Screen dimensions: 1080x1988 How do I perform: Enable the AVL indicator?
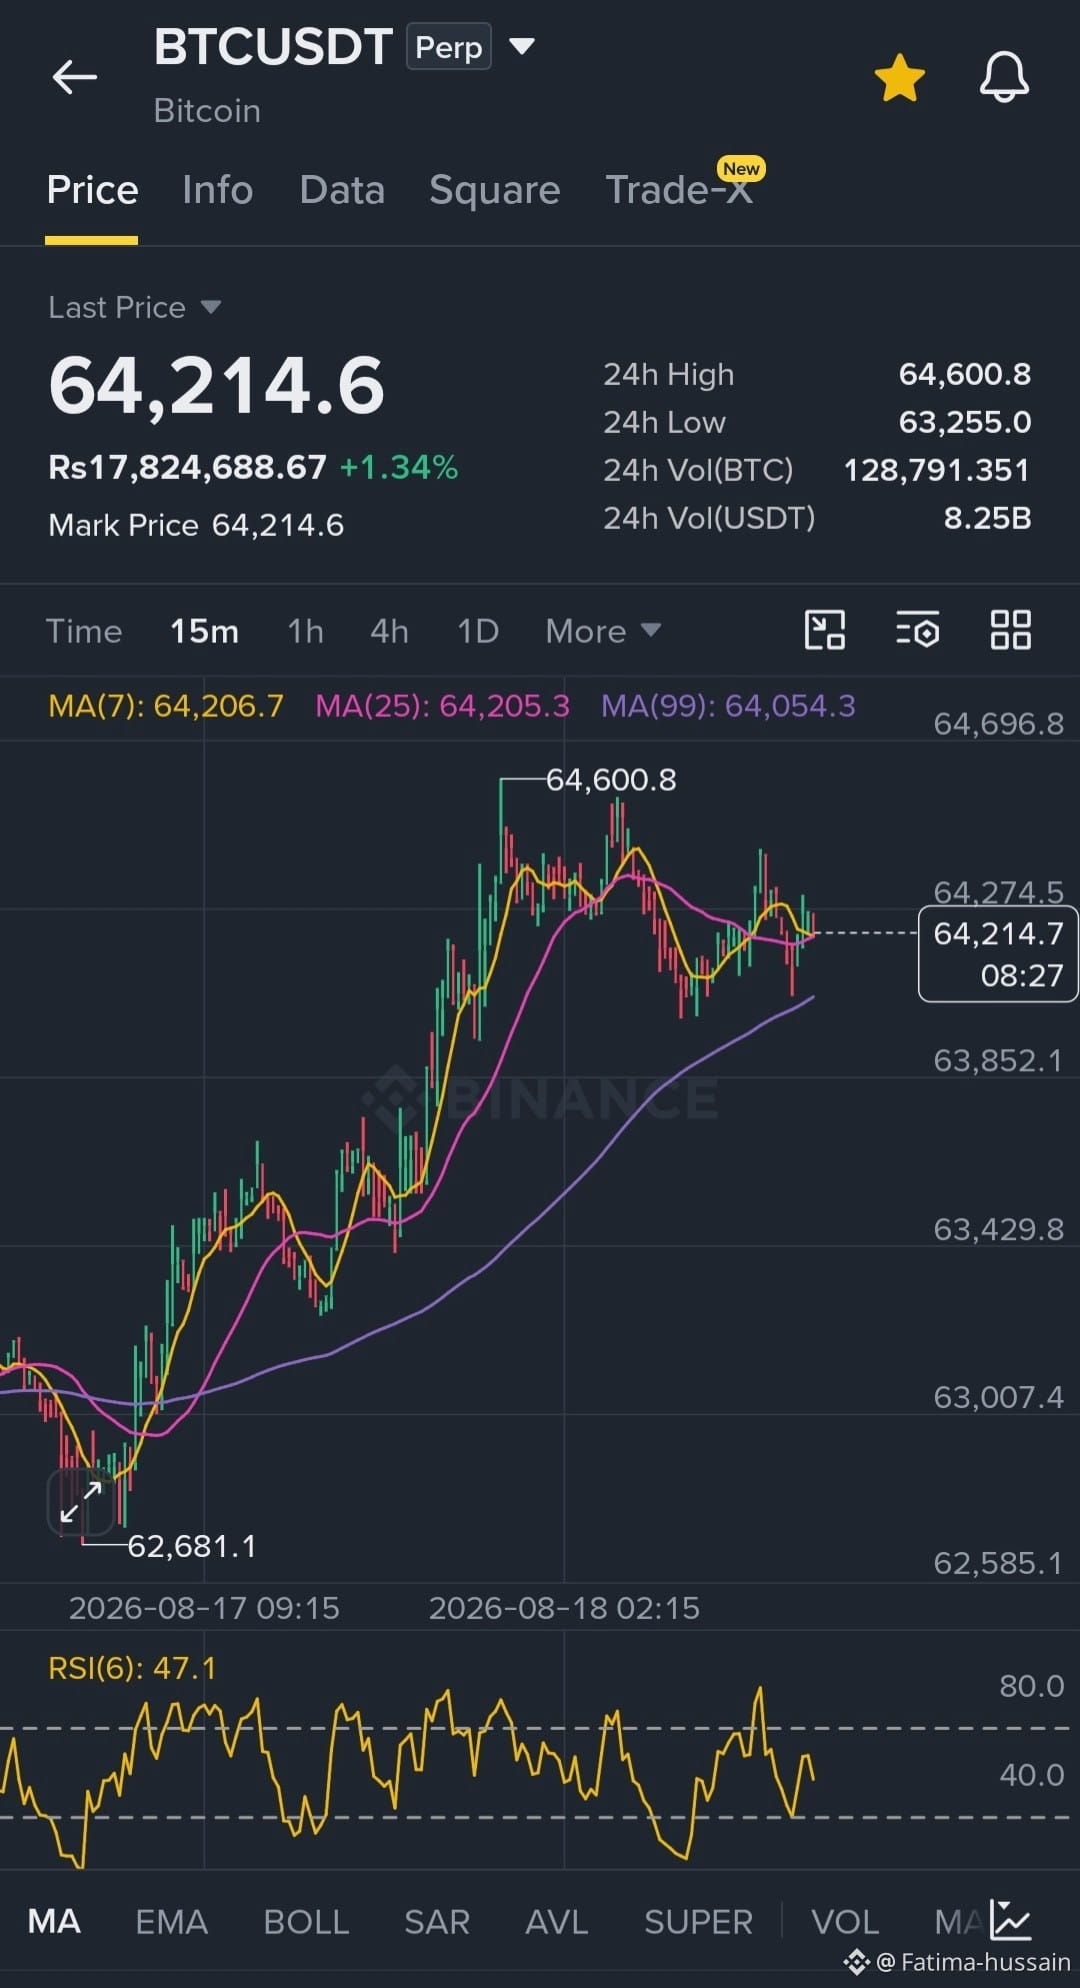(557, 1921)
